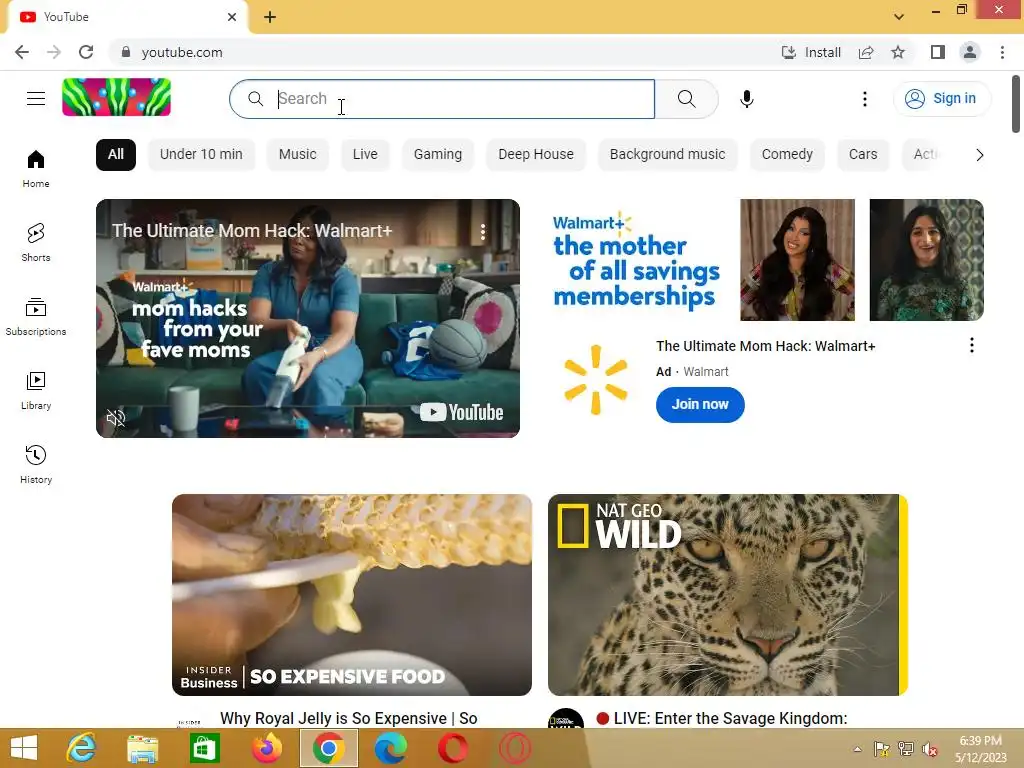Open Shorts from the sidebar
The width and height of the screenshot is (1024, 768).
(36, 243)
